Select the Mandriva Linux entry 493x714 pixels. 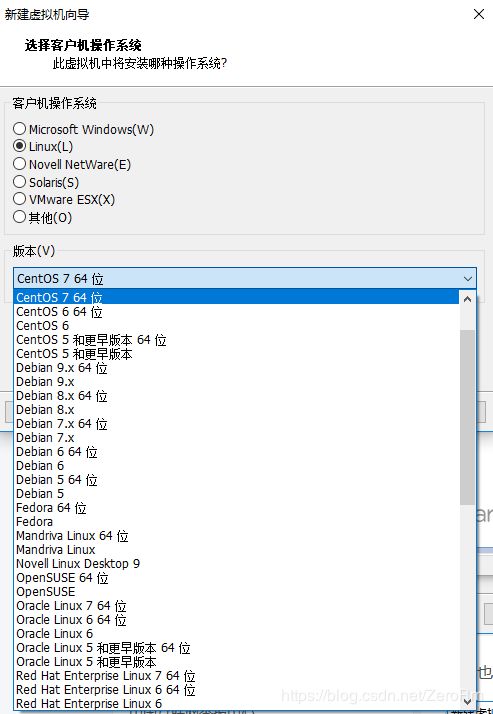point(236,550)
